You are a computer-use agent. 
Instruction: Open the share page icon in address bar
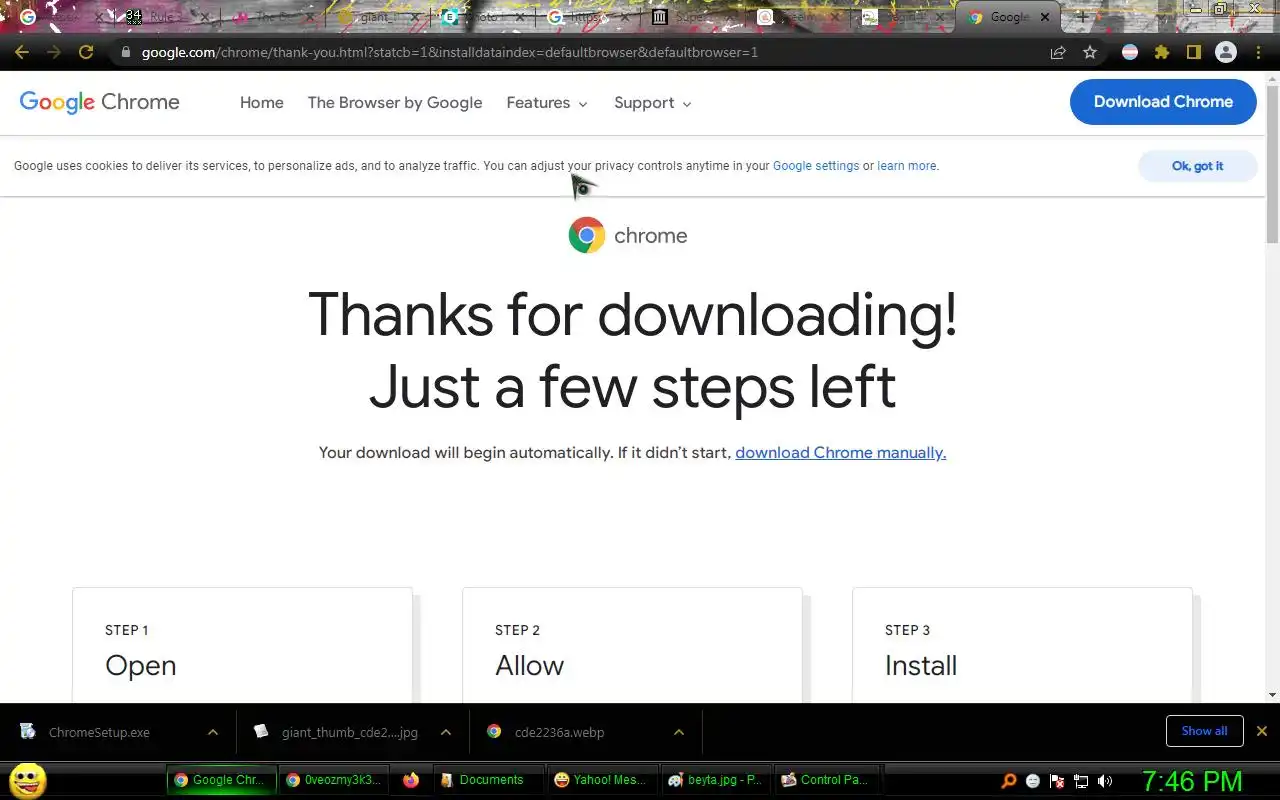[x=1058, y=52]
